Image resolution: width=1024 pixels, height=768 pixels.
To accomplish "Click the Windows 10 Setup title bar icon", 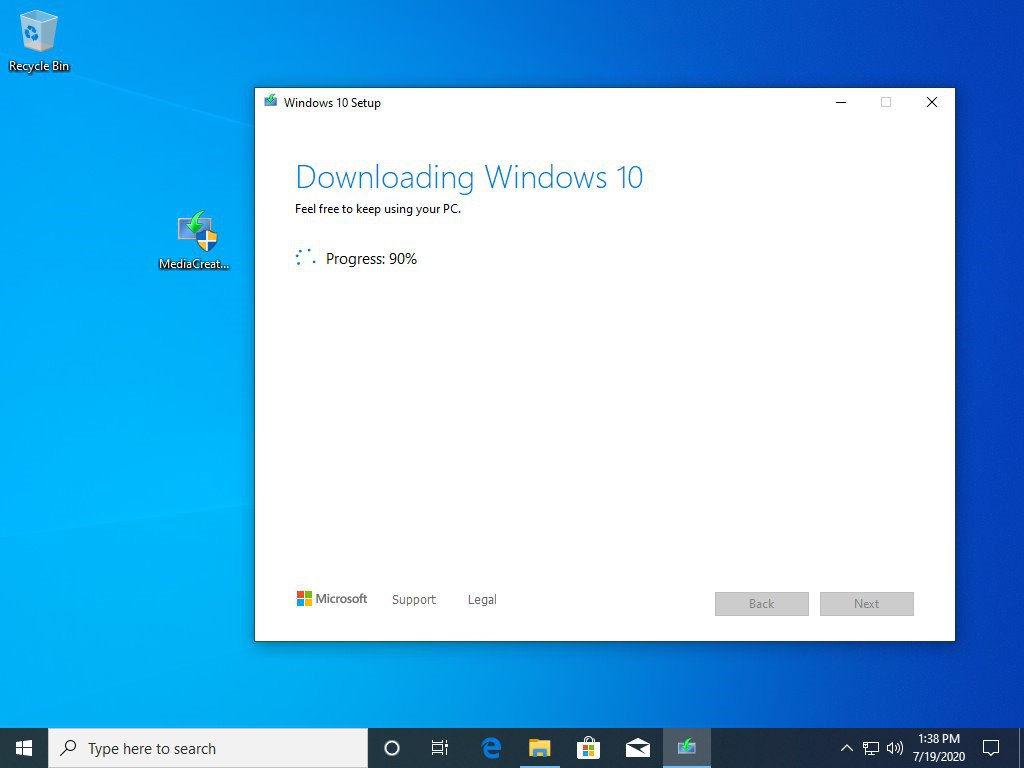I will point(270,101).
